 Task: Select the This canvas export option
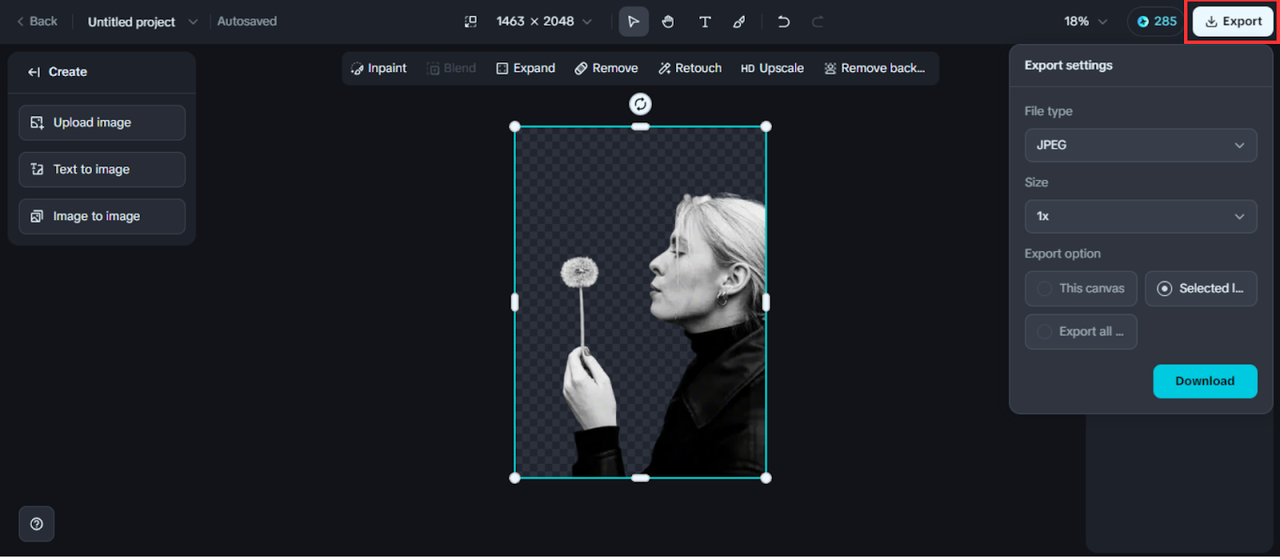(1081, 288)
